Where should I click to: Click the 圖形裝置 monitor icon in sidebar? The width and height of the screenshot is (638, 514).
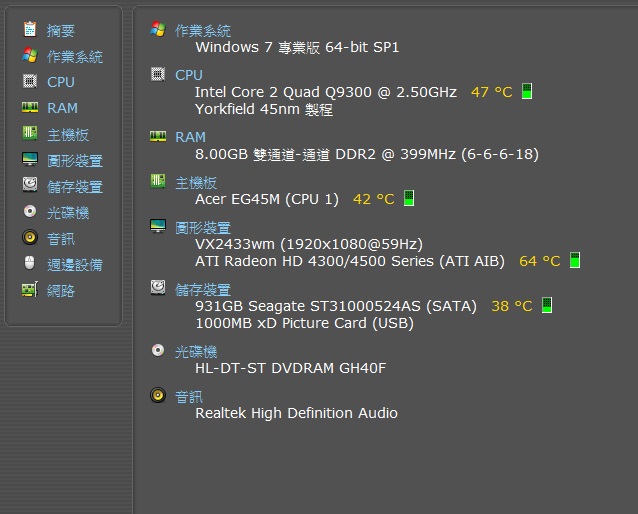tap(30, 159)
